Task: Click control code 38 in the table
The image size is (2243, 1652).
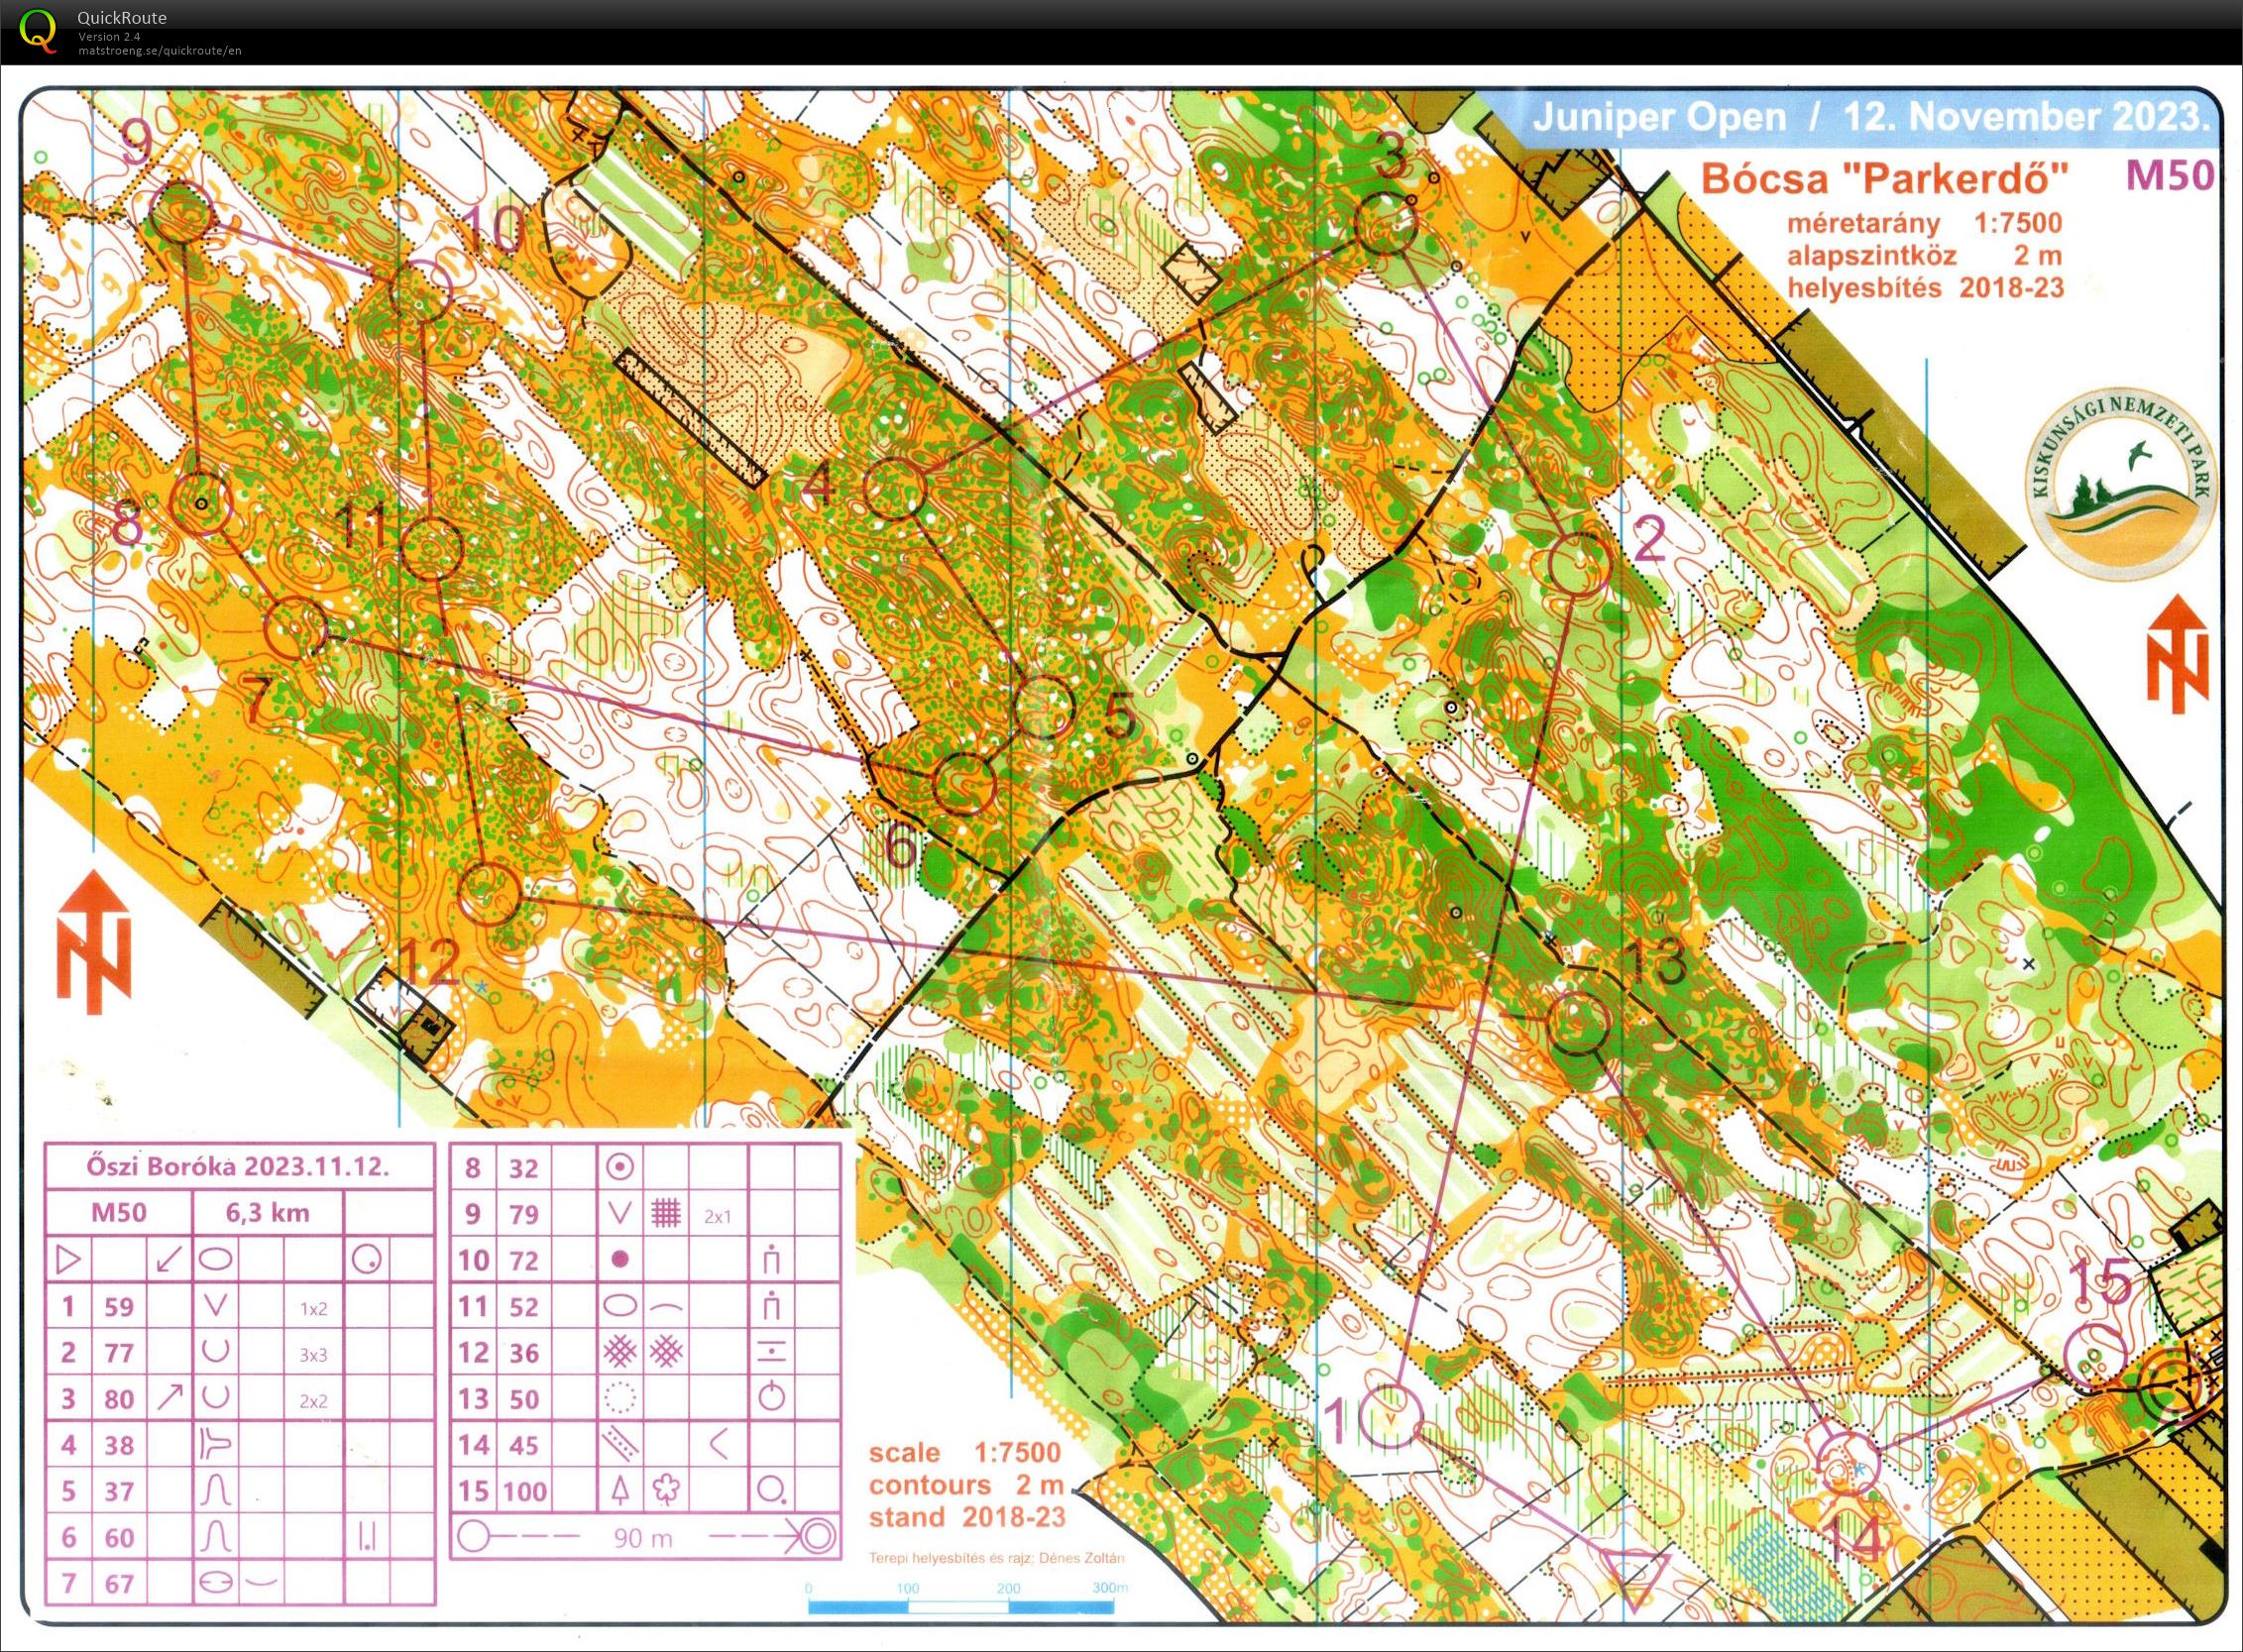Action: tap(119, 1445)
